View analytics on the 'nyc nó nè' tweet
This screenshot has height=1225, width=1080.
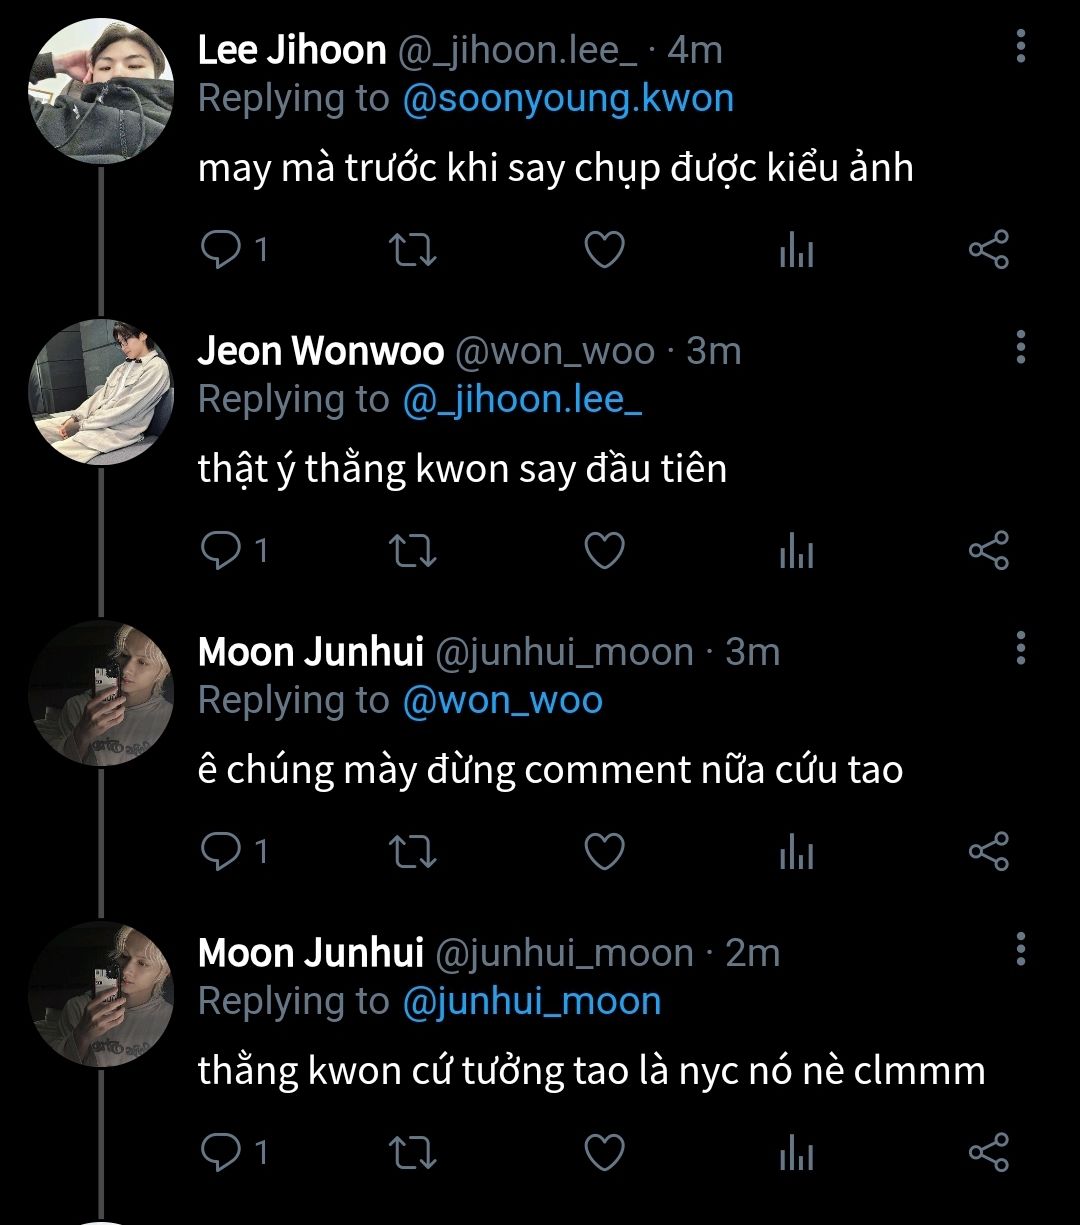point(796,1154)
